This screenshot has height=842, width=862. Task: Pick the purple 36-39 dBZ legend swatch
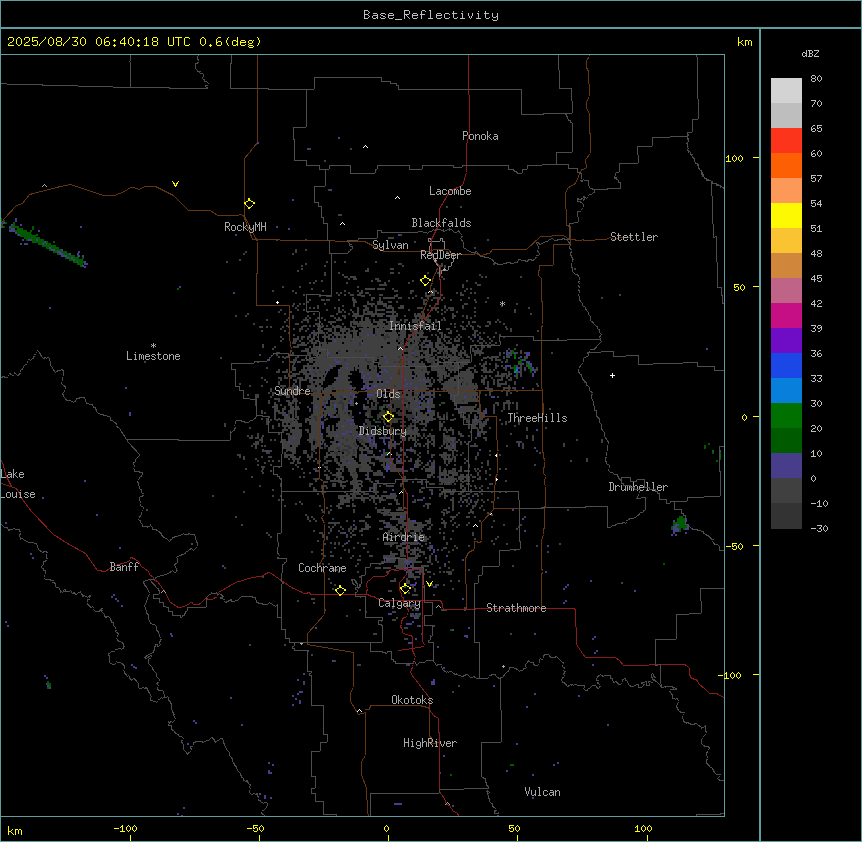click(x=786, y=341)
